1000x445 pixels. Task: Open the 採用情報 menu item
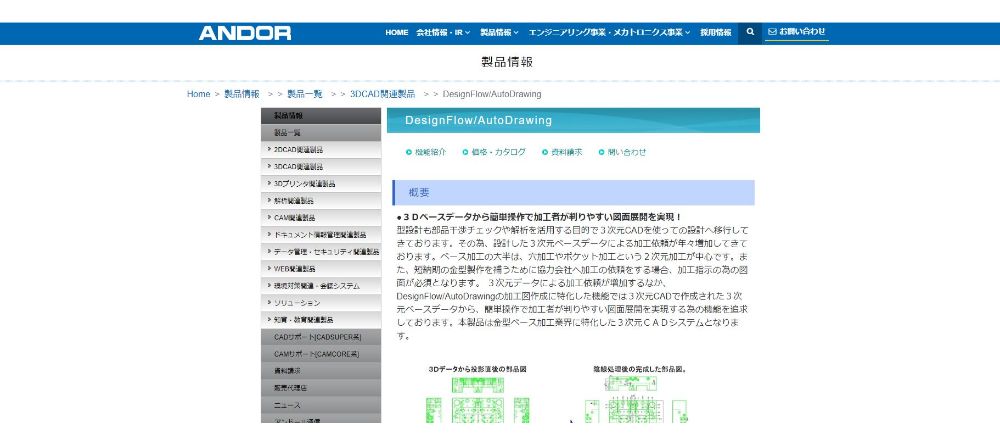point(715,33)
